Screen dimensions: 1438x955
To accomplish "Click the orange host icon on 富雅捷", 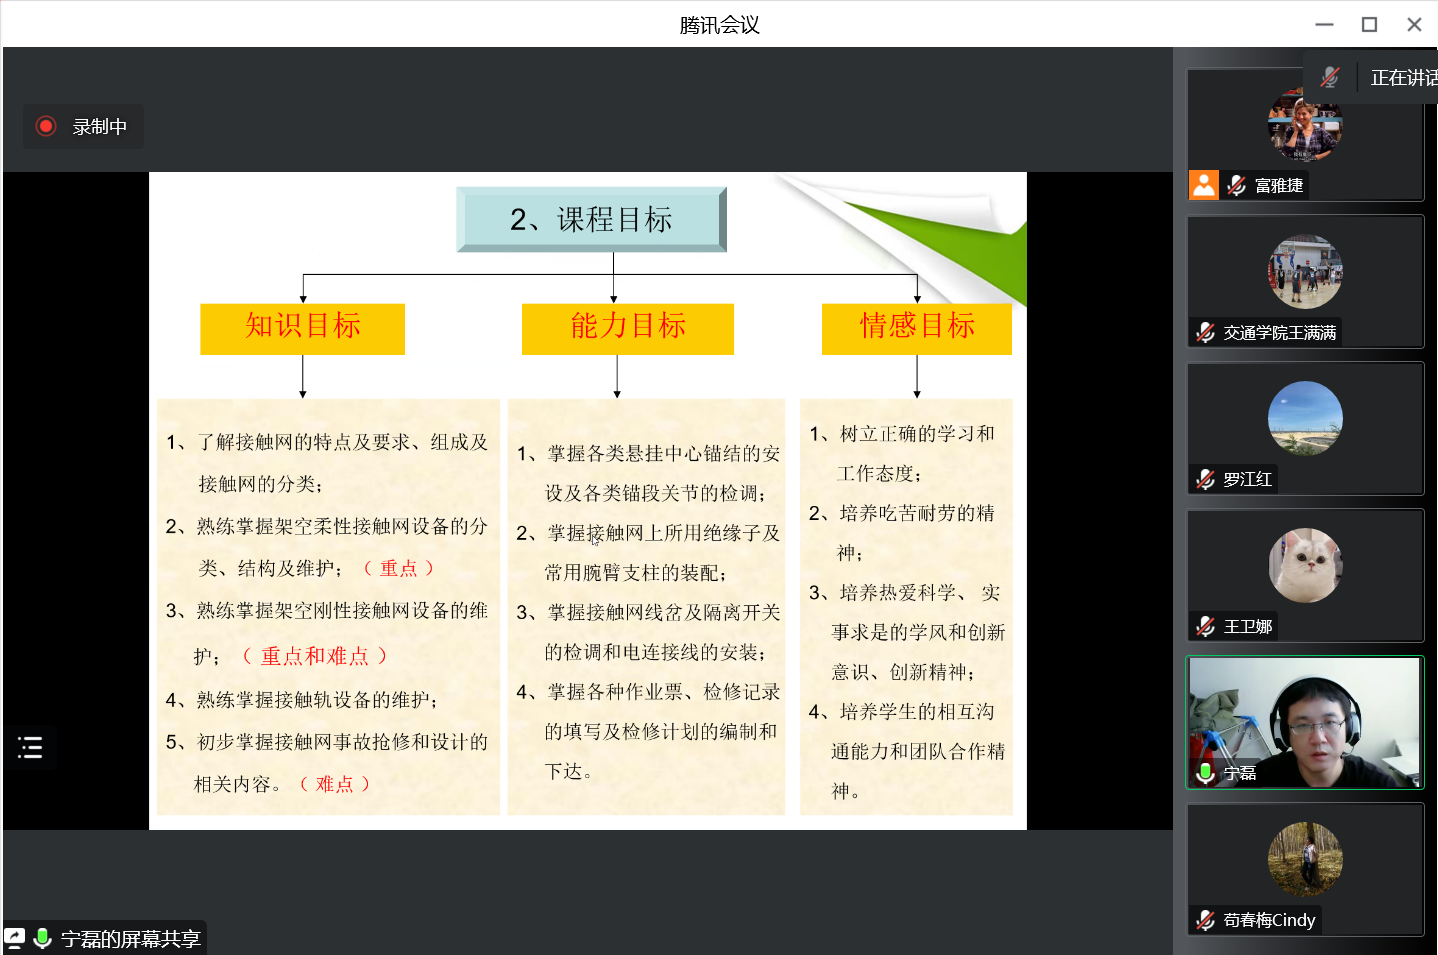I will tap(1204, 185).
